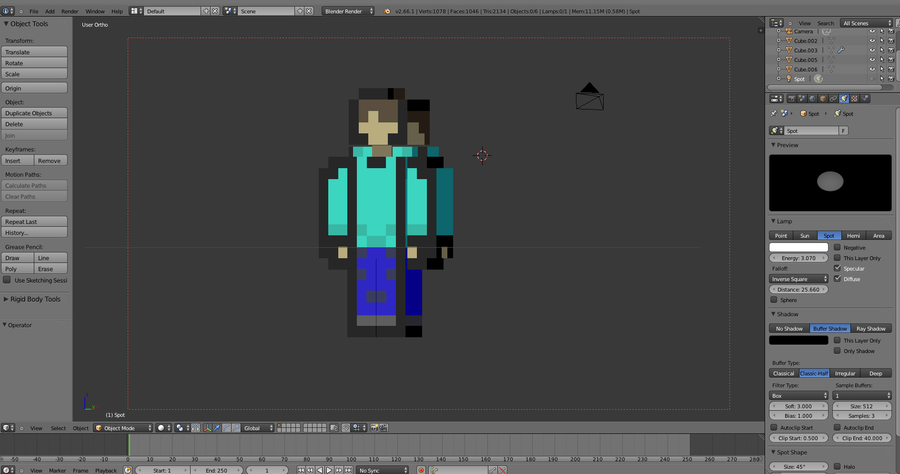Toggle snap during transform magnet icon
Screen dimensions: 900x474
346,428
